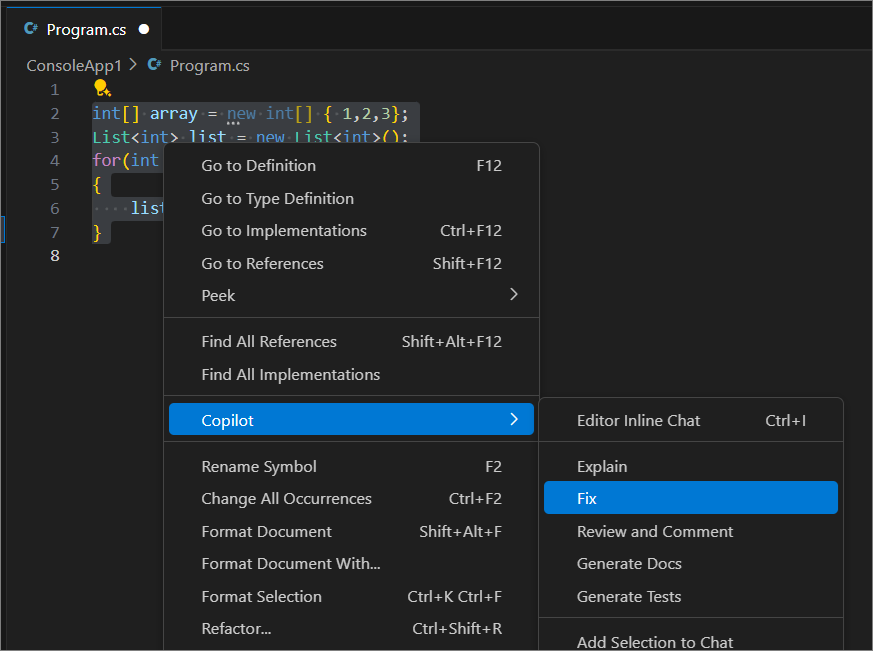Expand the Copilot submenu chevron
The height and width of the screenshot is (651, 873).
point(514,419)
